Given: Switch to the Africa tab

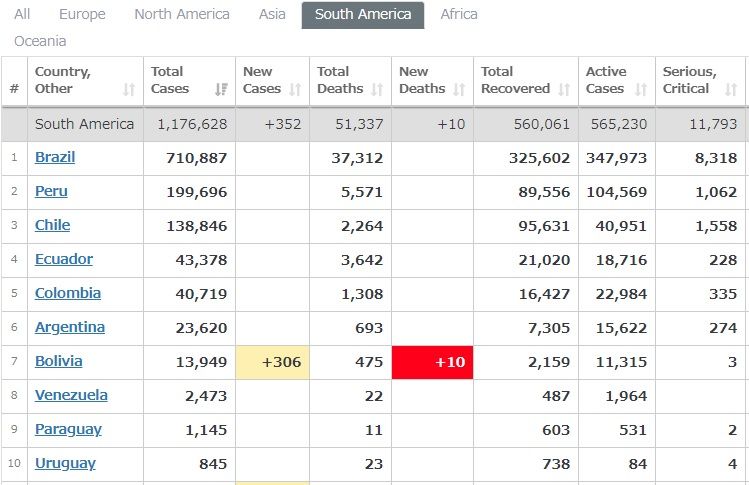Looking at the screenshot, I should point(459,15).
